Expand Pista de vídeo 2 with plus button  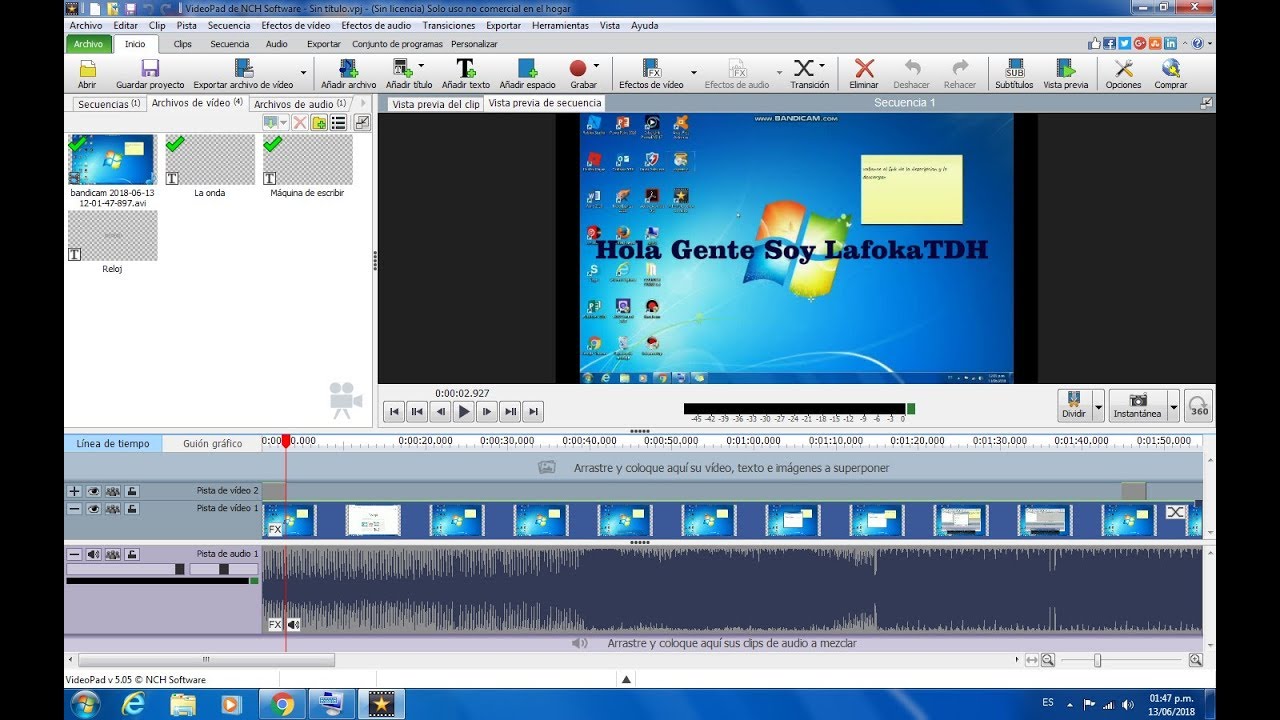pos(74,491)
